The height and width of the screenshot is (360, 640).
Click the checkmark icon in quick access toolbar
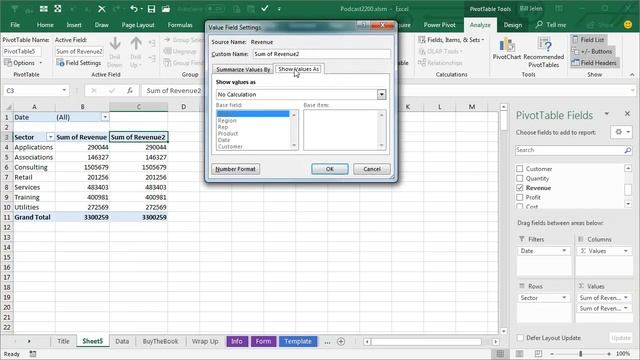point(265,8)
